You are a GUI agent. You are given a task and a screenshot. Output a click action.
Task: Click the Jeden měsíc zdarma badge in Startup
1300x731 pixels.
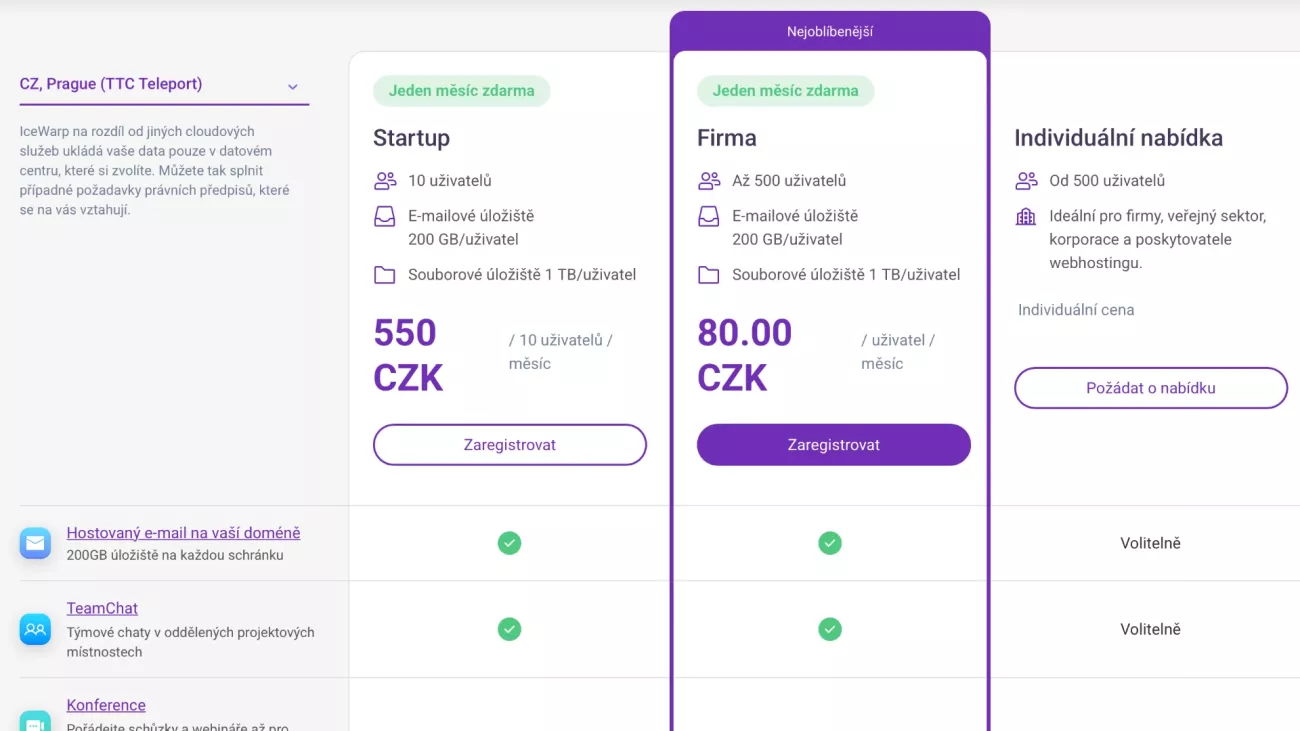point(462,91)
